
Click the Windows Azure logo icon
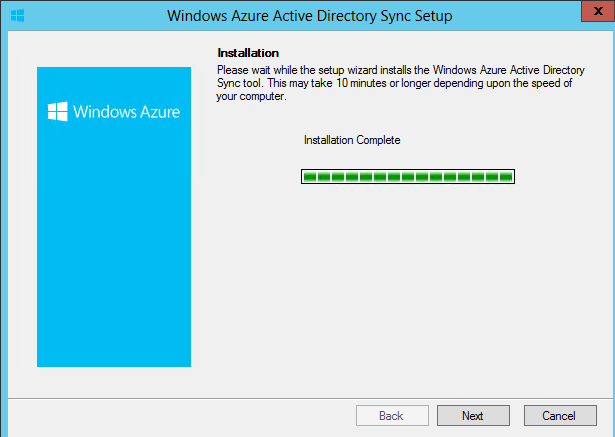click(x=58, y=111)
